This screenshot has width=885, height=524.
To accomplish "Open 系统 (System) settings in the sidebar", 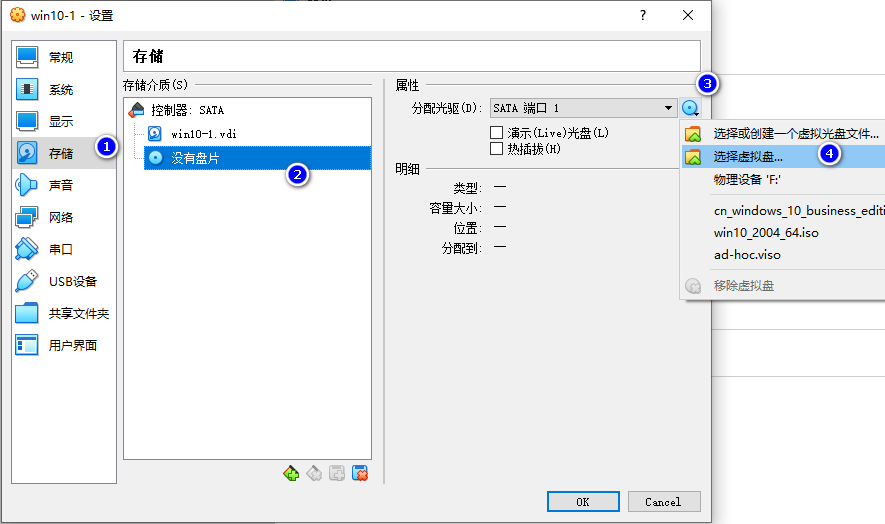I will pyautogui.click(x=60, y=89).
